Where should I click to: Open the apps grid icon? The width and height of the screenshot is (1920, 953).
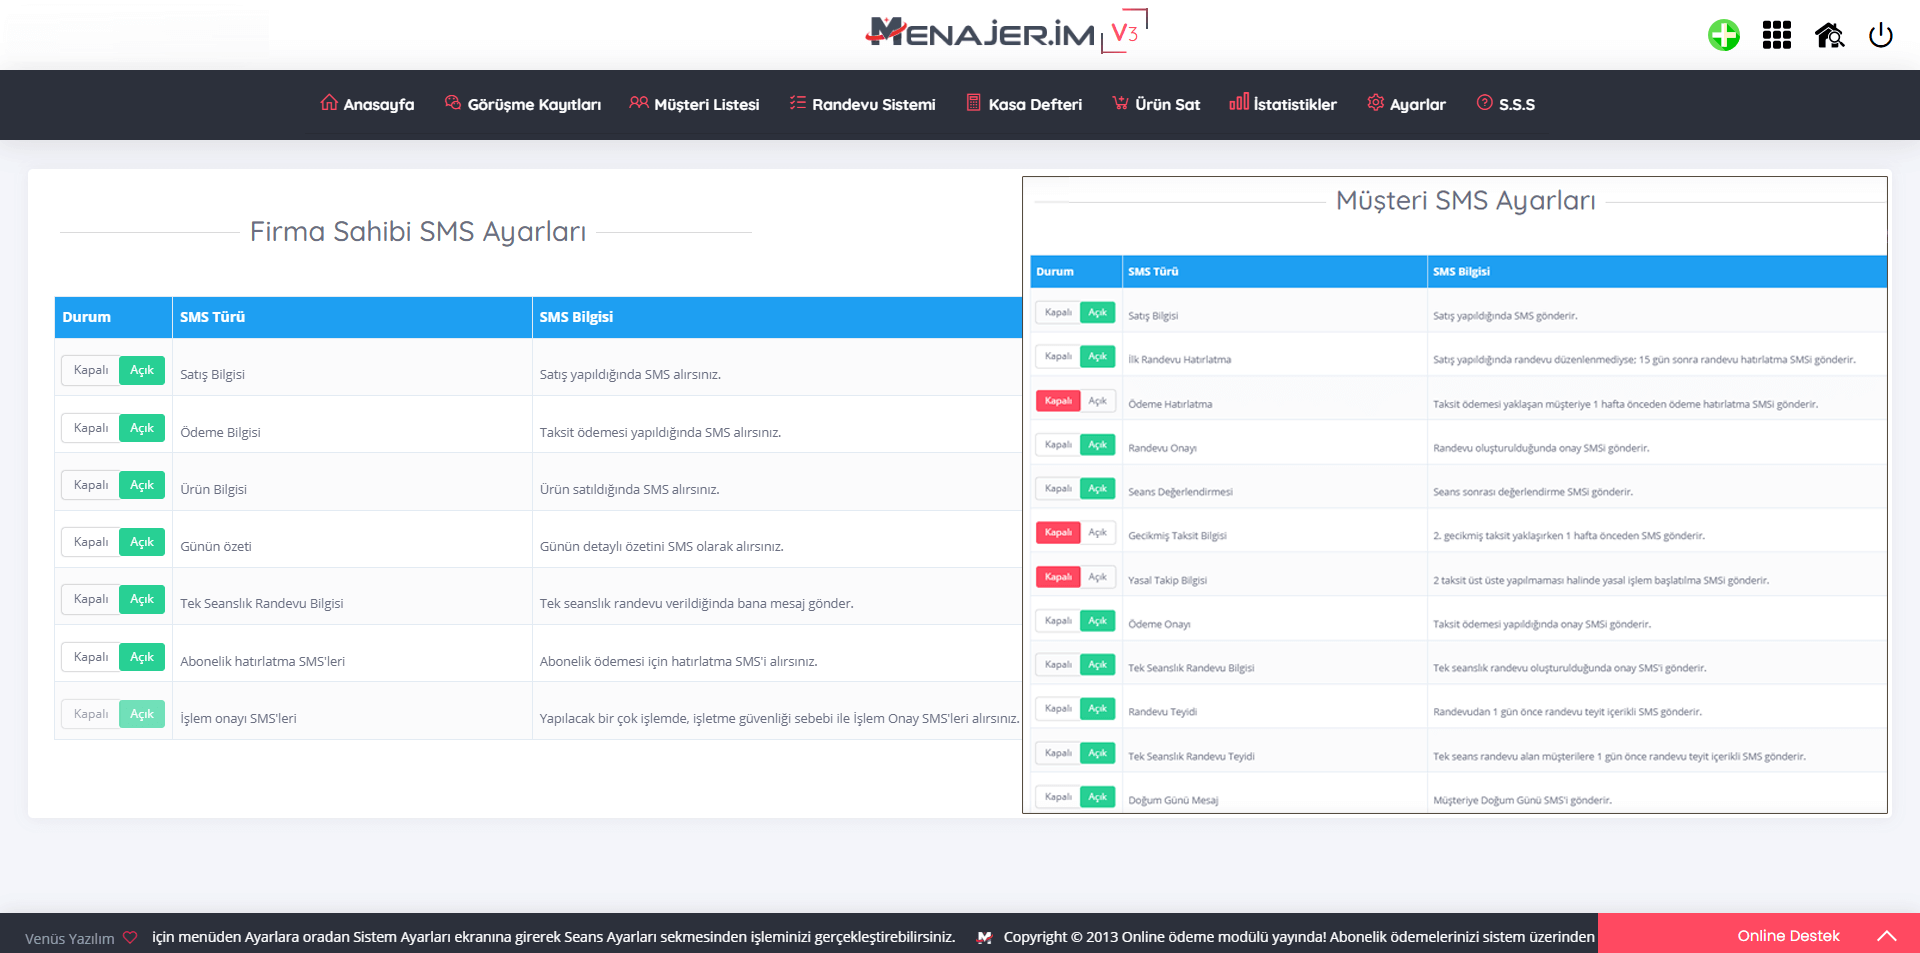pos(1776,36)
